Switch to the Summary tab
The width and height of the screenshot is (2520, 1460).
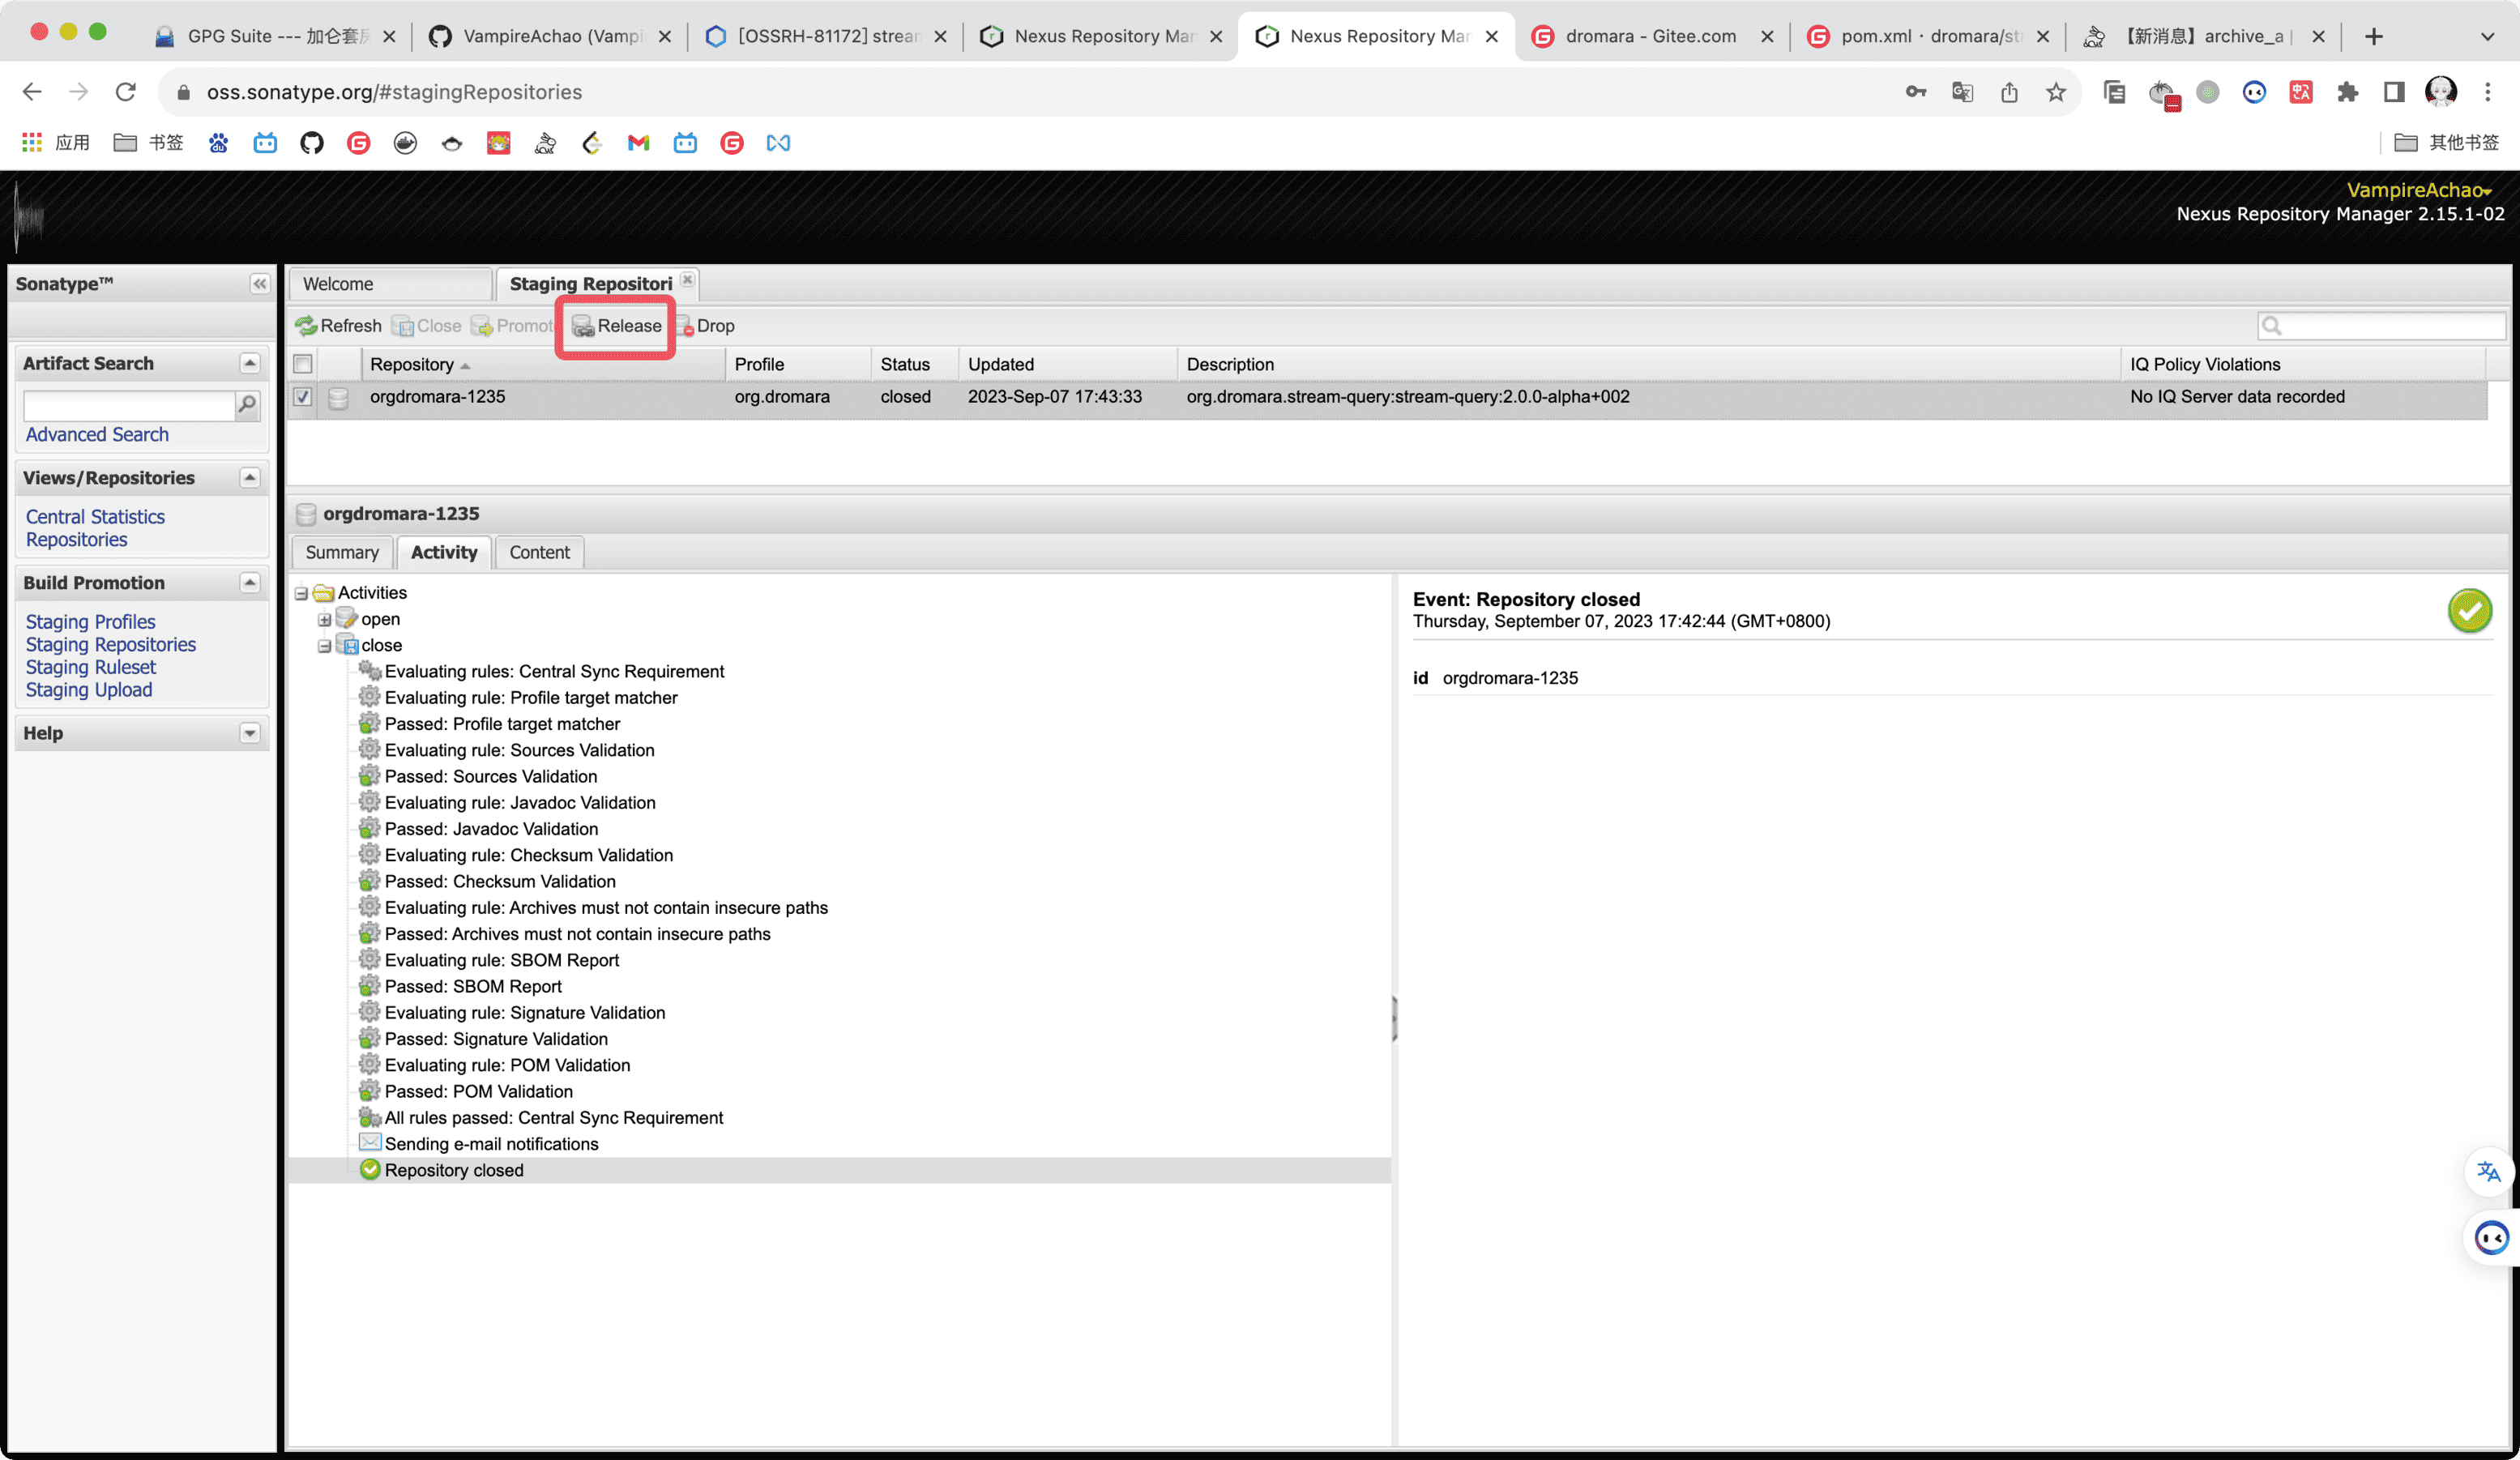tap(342, 553)
